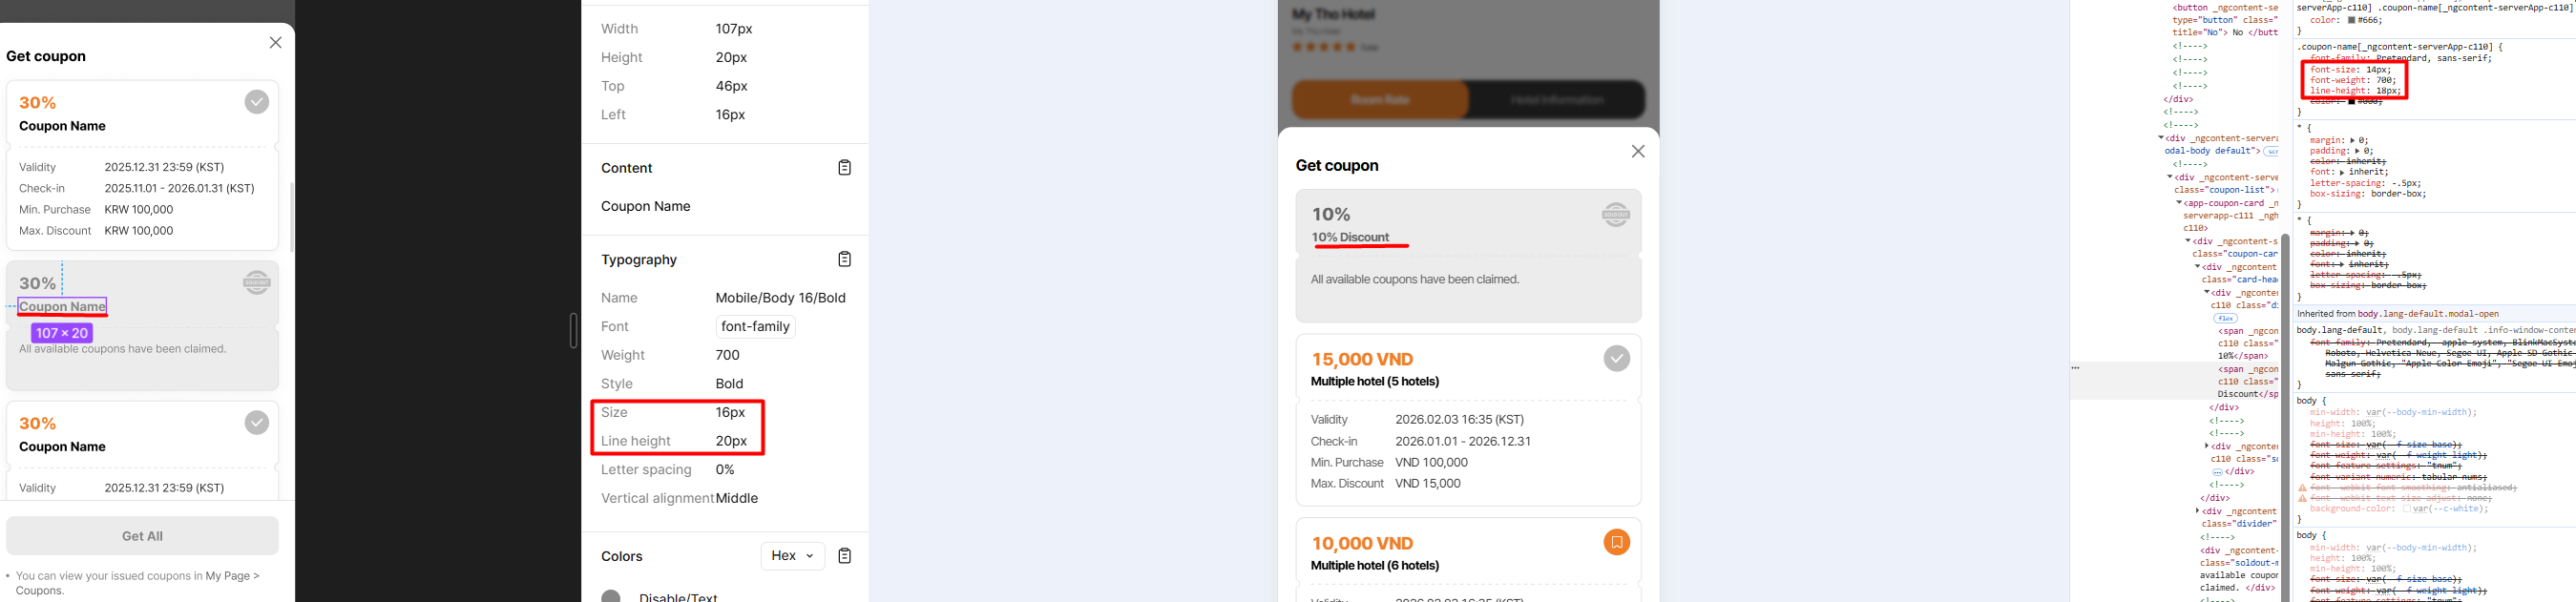2576x602 pixels.
Task: Copy the Colors section values
Action: [x=844, y=556]
